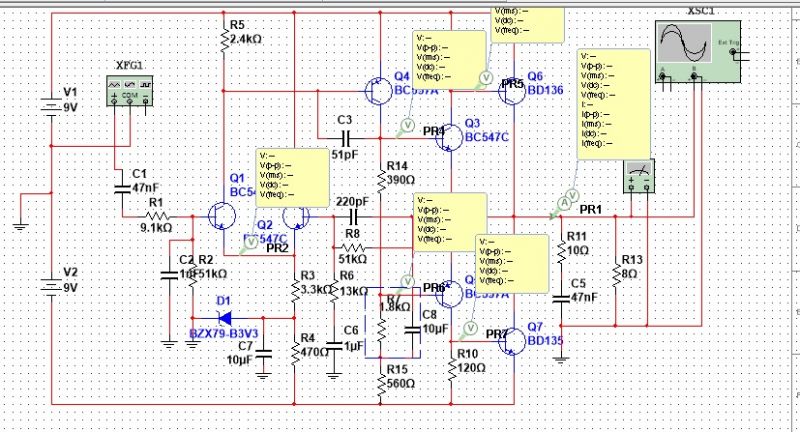Click the multimeter instrument near PR1

pos(636,178)
